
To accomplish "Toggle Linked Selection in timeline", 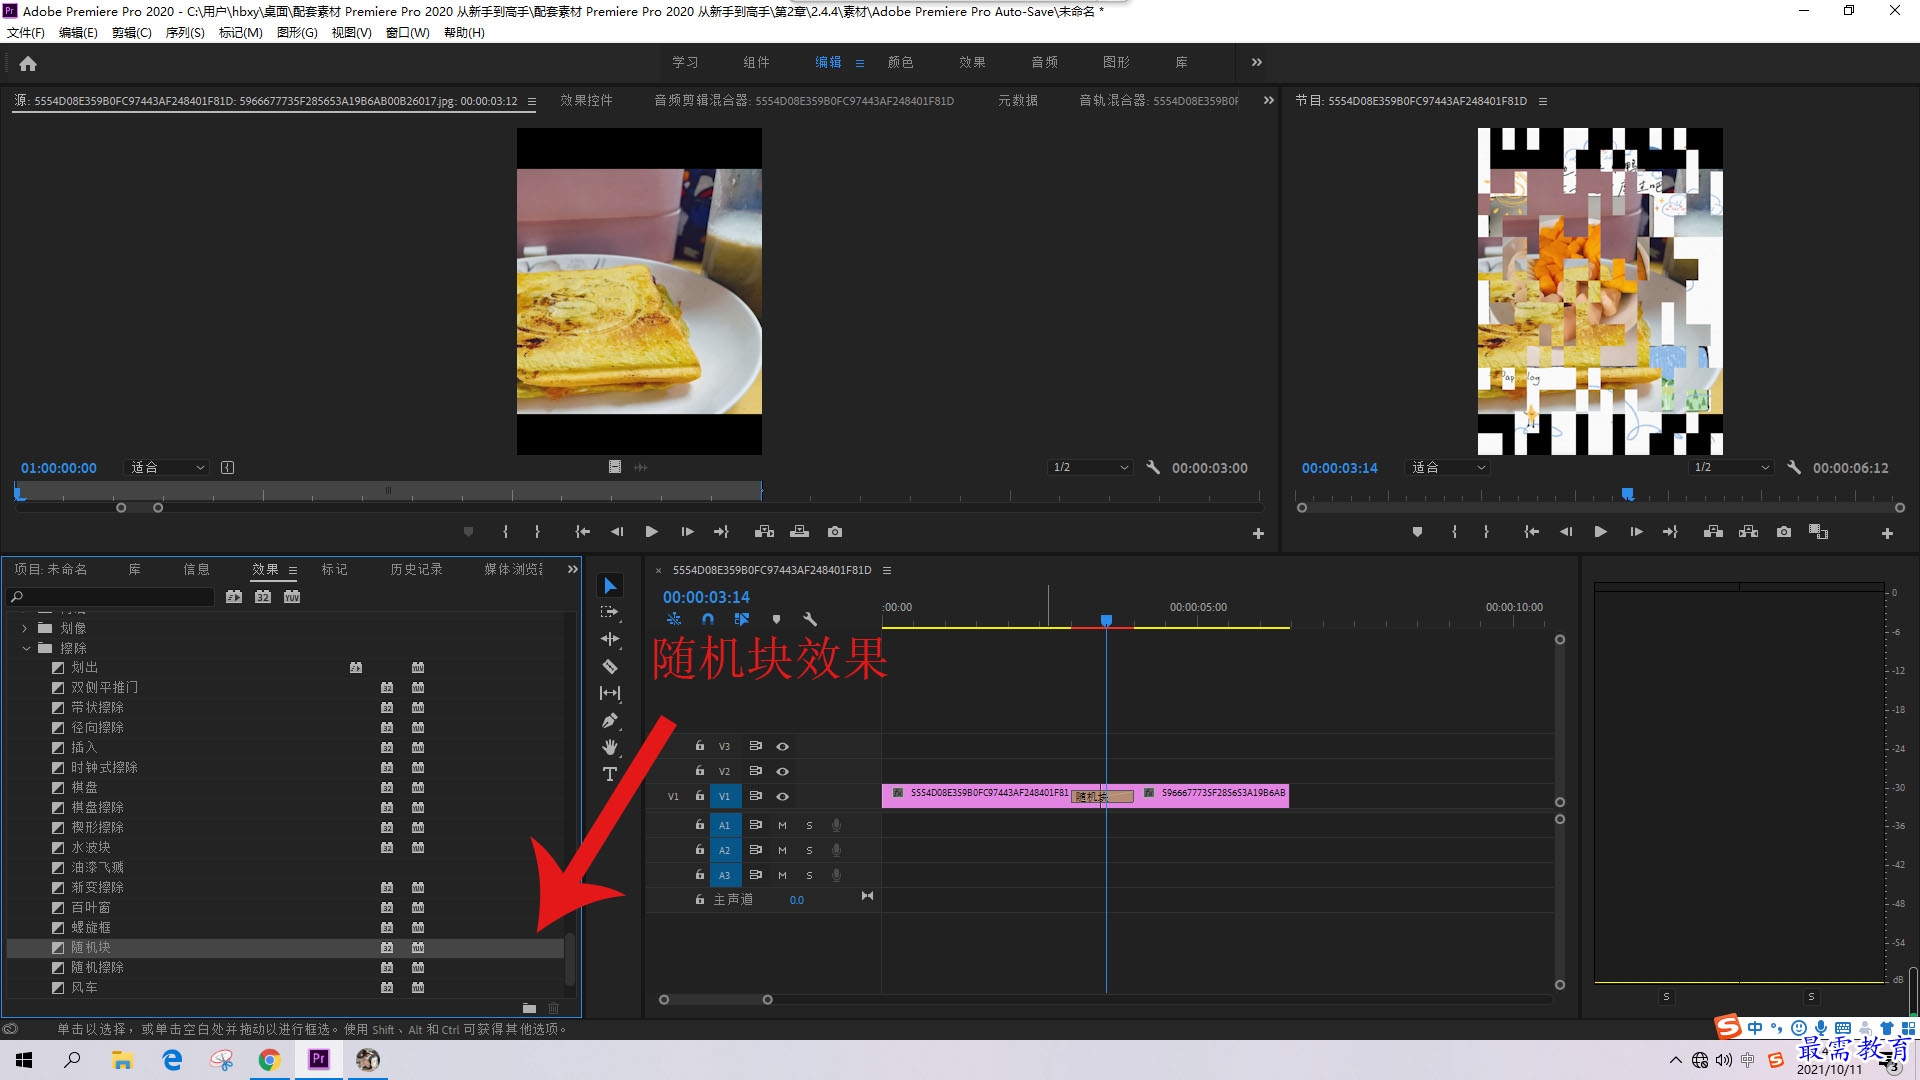I will click(742, 620).
